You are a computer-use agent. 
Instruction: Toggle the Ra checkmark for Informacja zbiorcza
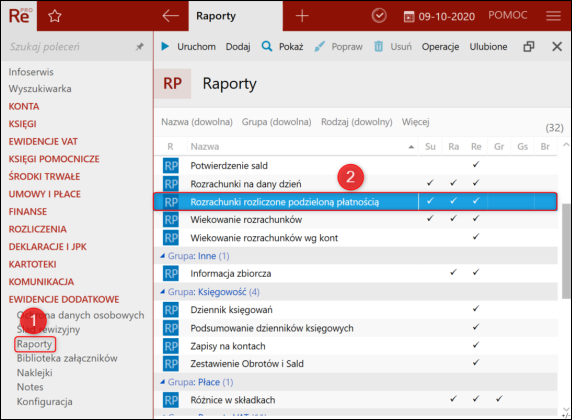(x=453, y=273)
